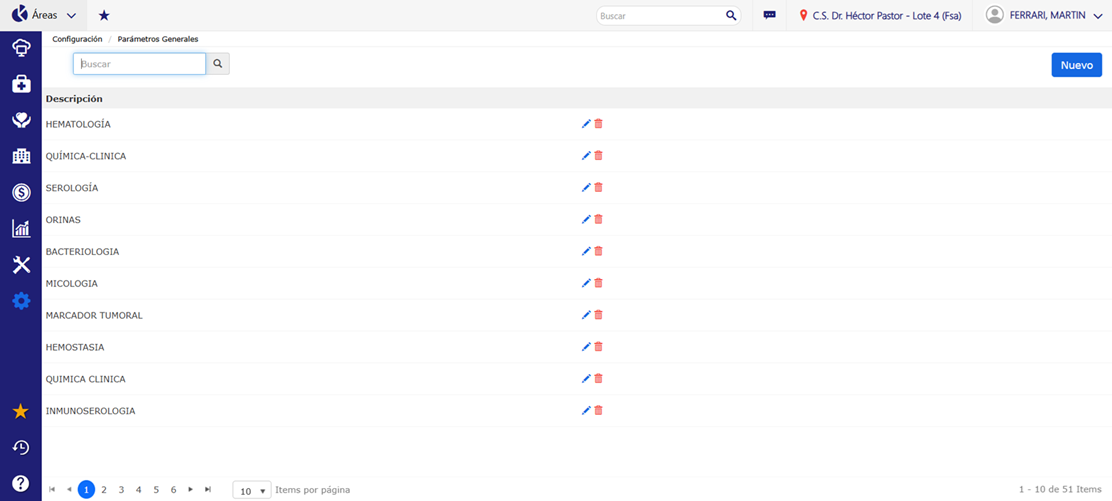Screen dimensions: 1112x501
Task: Click the '1 - 10 de 51 Items' text
Action: pyautogui.click(x=1060, y=490)
